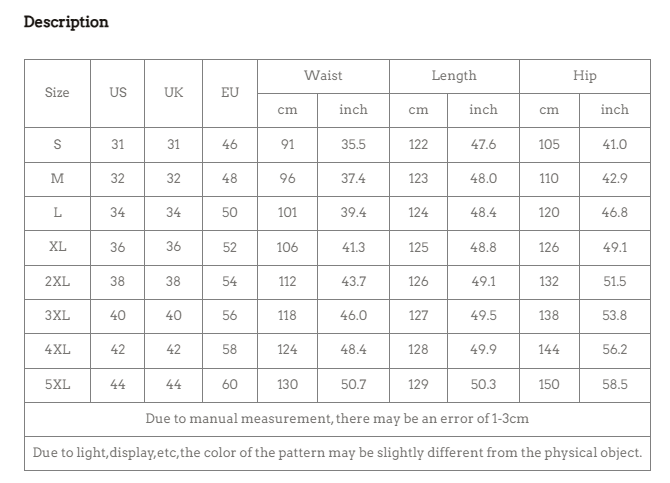Click the US column header
The image size is (670, 483).
(x=118, y=93)
